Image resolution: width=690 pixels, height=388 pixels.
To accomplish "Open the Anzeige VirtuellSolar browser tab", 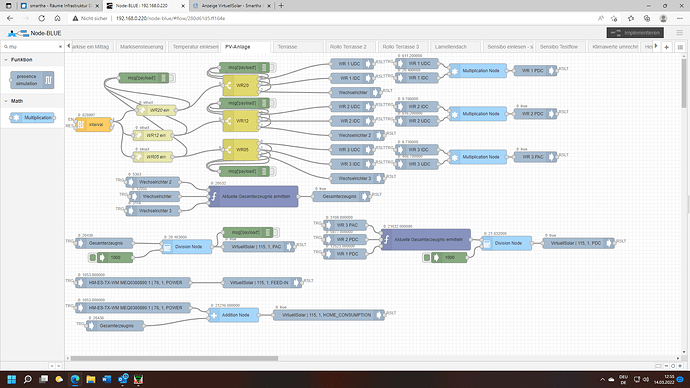I will [231, 6].
